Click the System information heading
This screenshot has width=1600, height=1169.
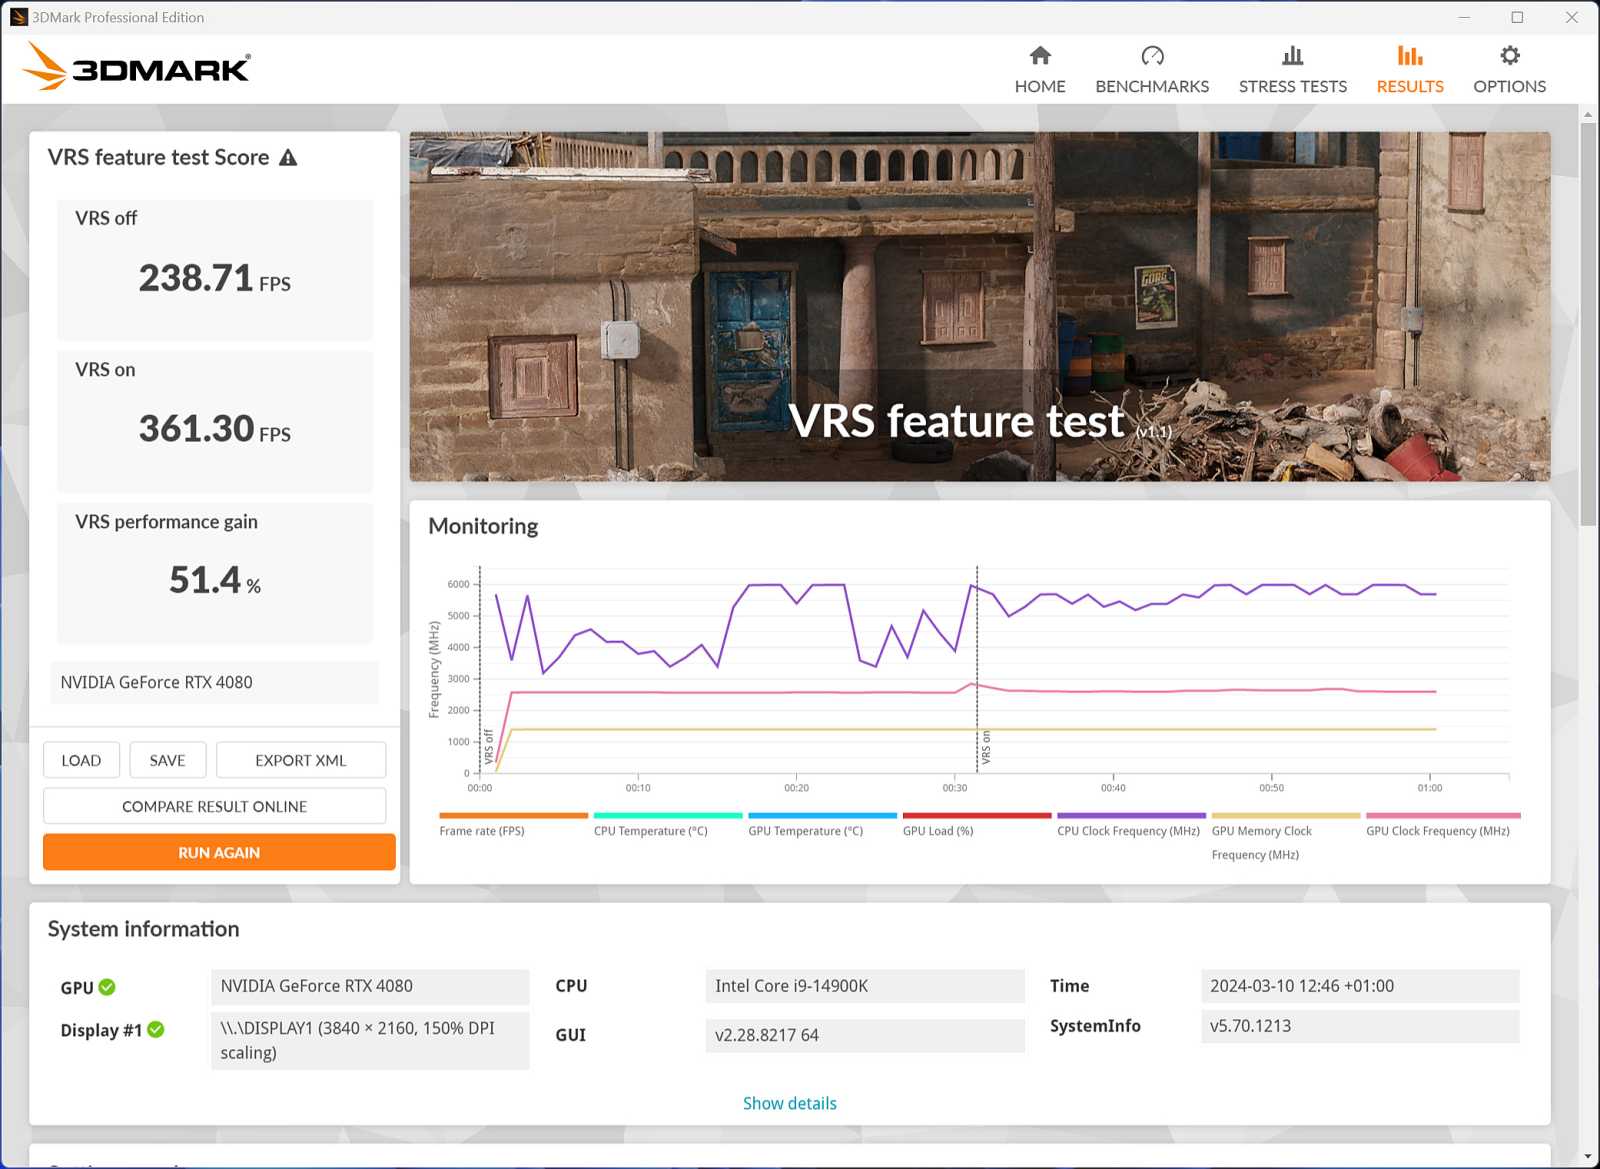click(143, 929)
